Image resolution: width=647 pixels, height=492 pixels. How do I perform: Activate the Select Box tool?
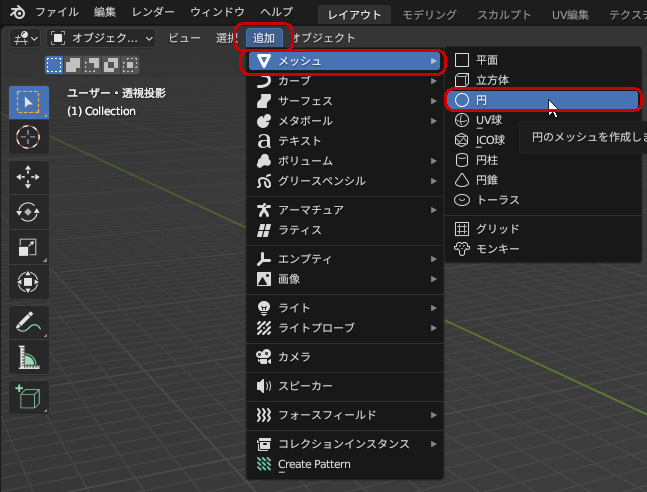click(x=28, y=102)
